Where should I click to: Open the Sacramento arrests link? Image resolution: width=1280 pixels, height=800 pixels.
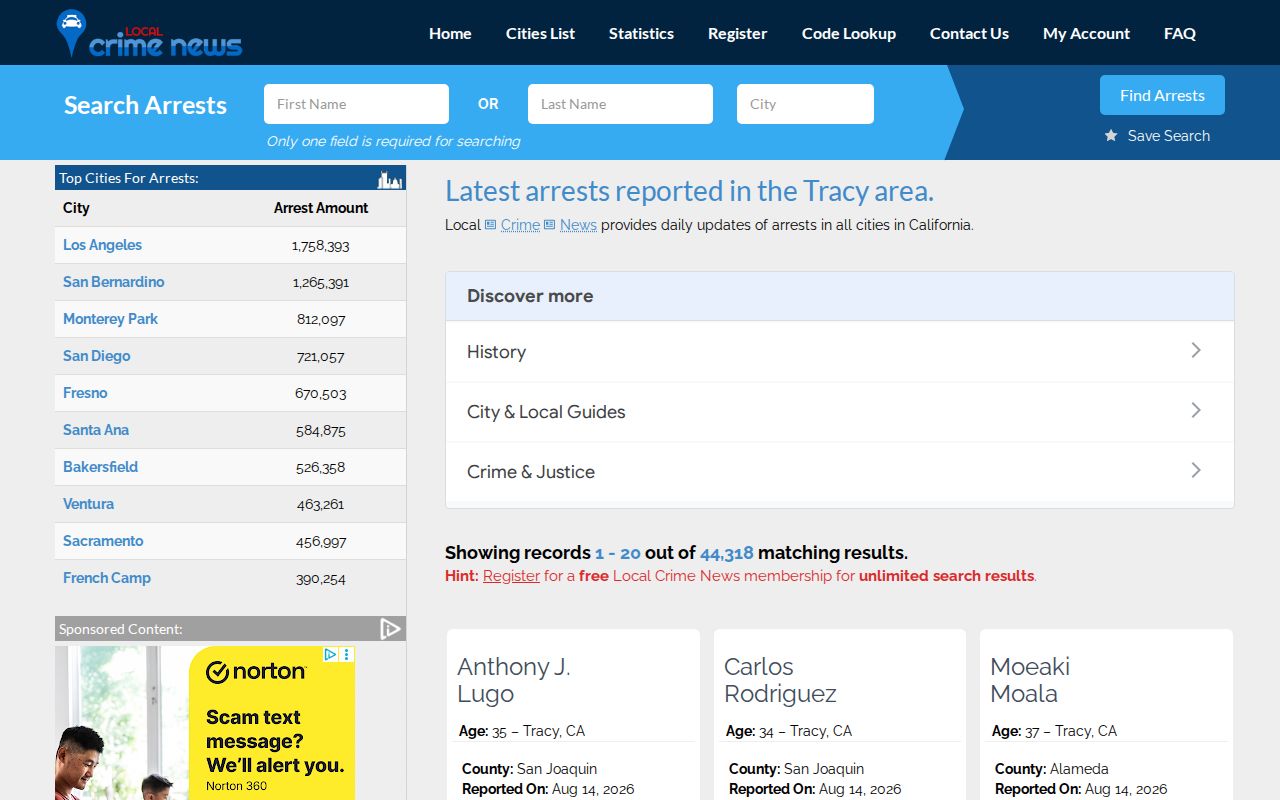103,541
